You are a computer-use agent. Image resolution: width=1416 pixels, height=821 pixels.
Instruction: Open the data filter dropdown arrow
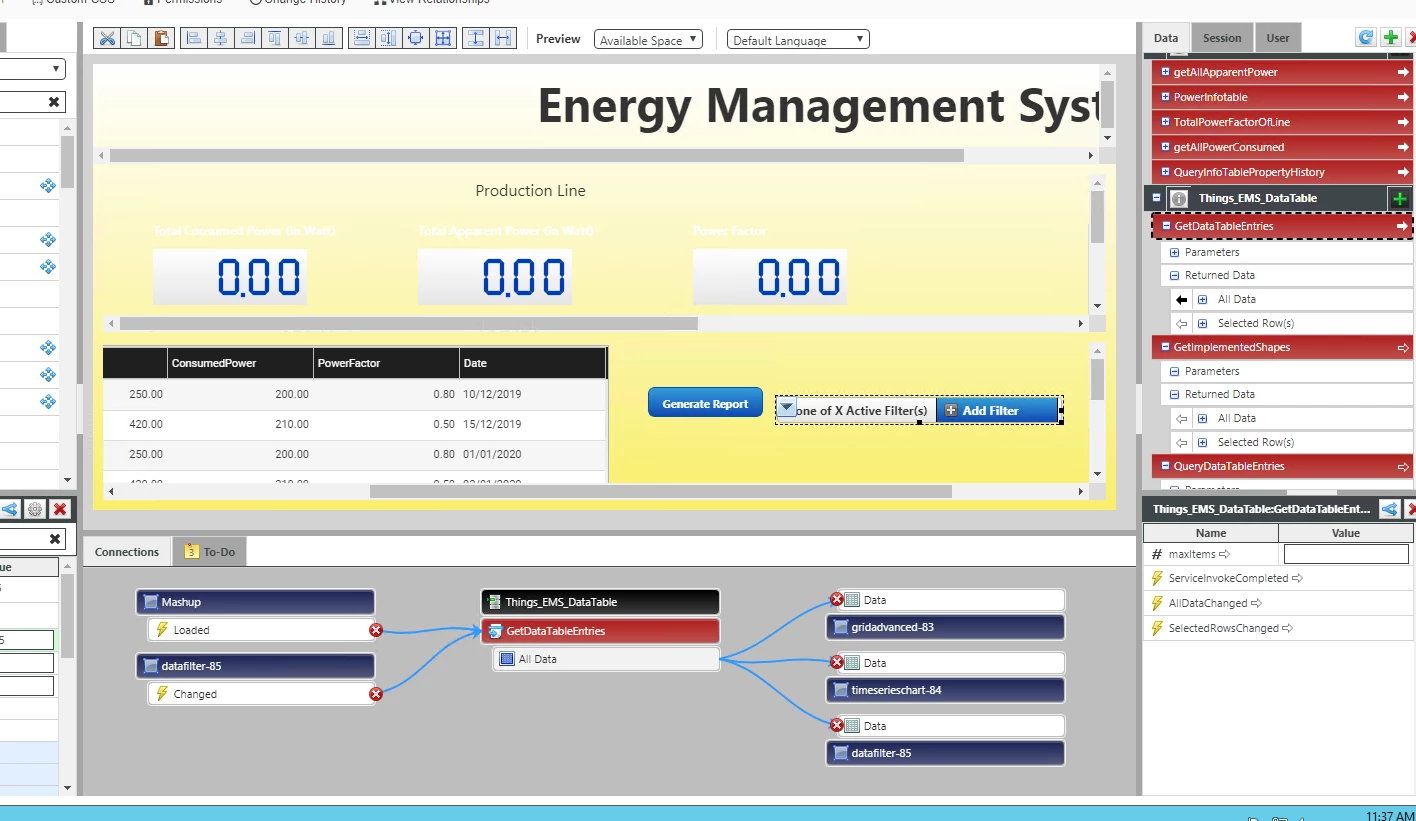click(786, 408)
